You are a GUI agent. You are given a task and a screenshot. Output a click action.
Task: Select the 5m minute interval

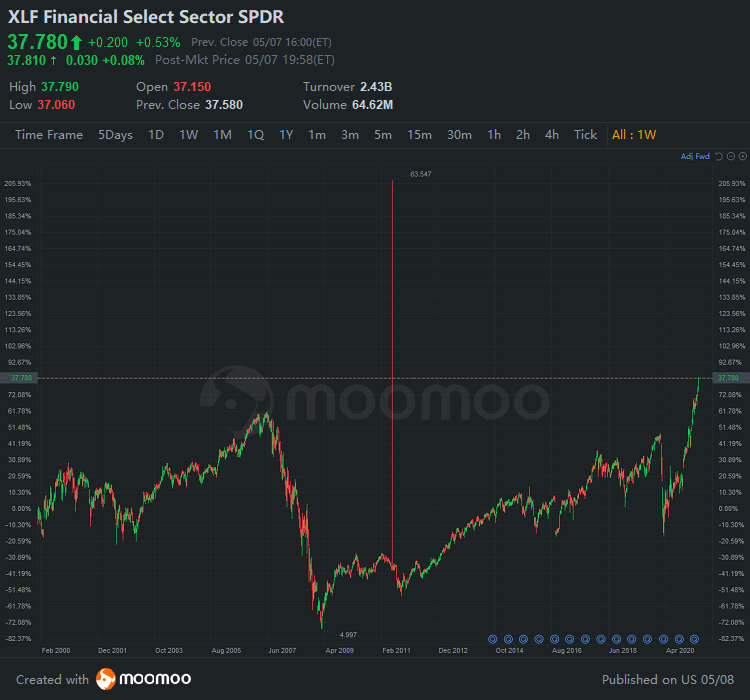383,135
